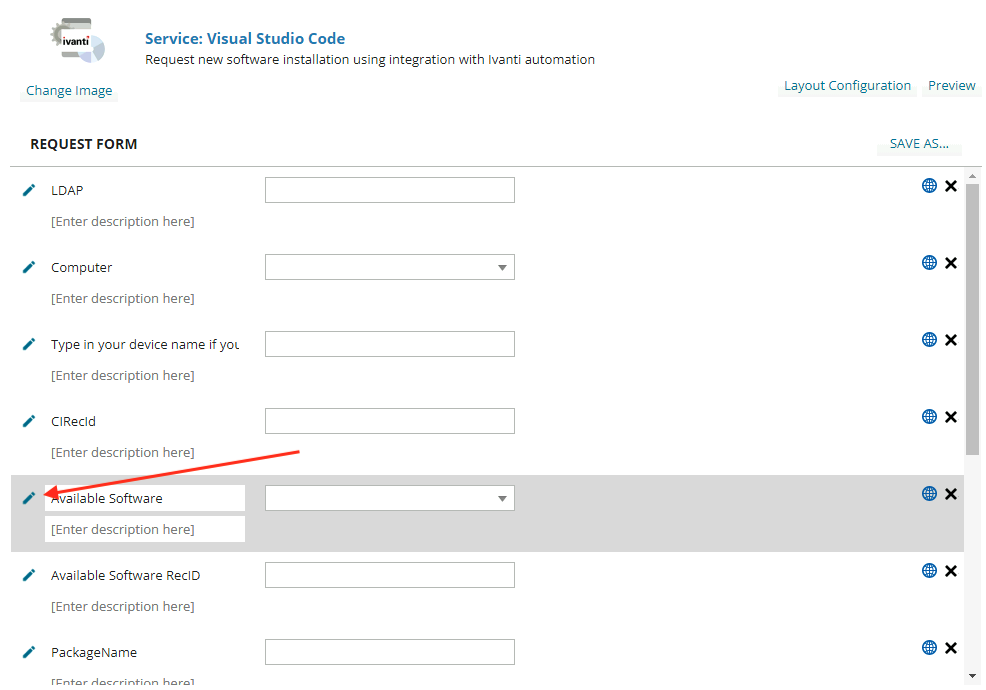Click the Available Software RecID label

(x=125, y=576)
